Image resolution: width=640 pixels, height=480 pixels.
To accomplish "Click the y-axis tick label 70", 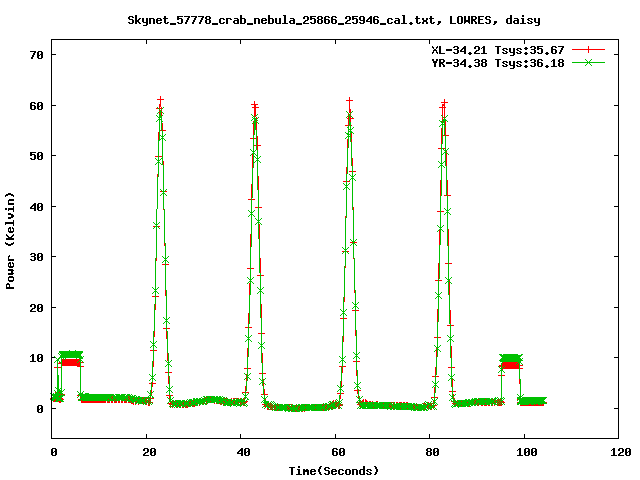I will coord(36,55).
